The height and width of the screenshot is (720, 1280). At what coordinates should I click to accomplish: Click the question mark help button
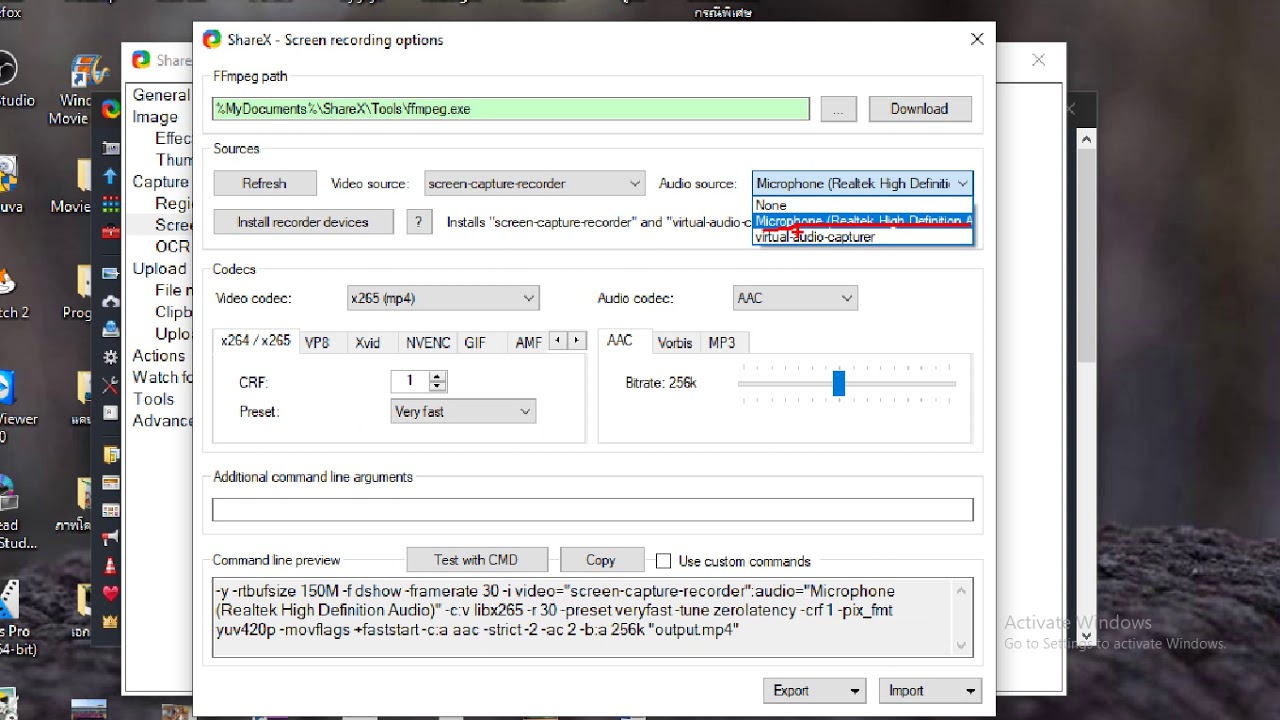pos(419,222)
